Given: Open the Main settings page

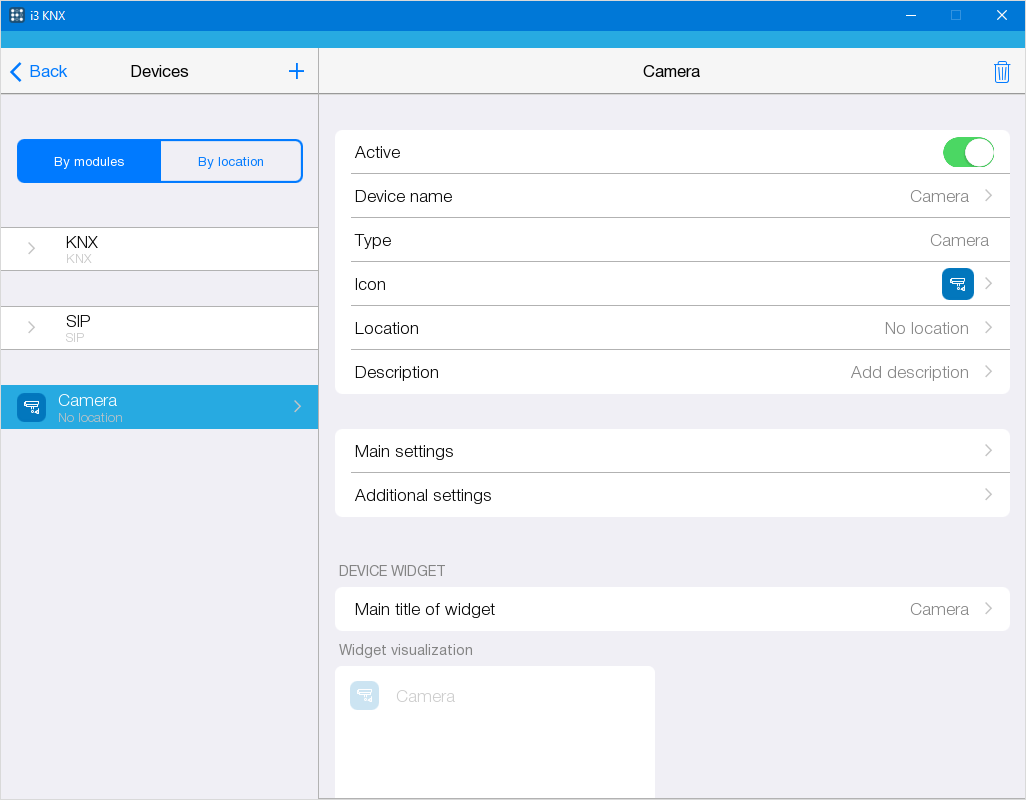Looking at the screenshot, I should [671, 451].
